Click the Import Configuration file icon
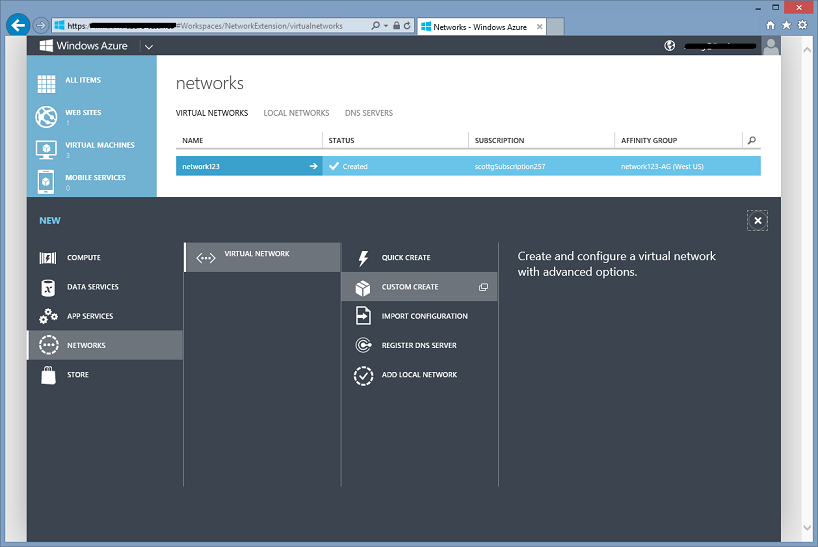Screen dimensions: 818x547 pos(363,316)
